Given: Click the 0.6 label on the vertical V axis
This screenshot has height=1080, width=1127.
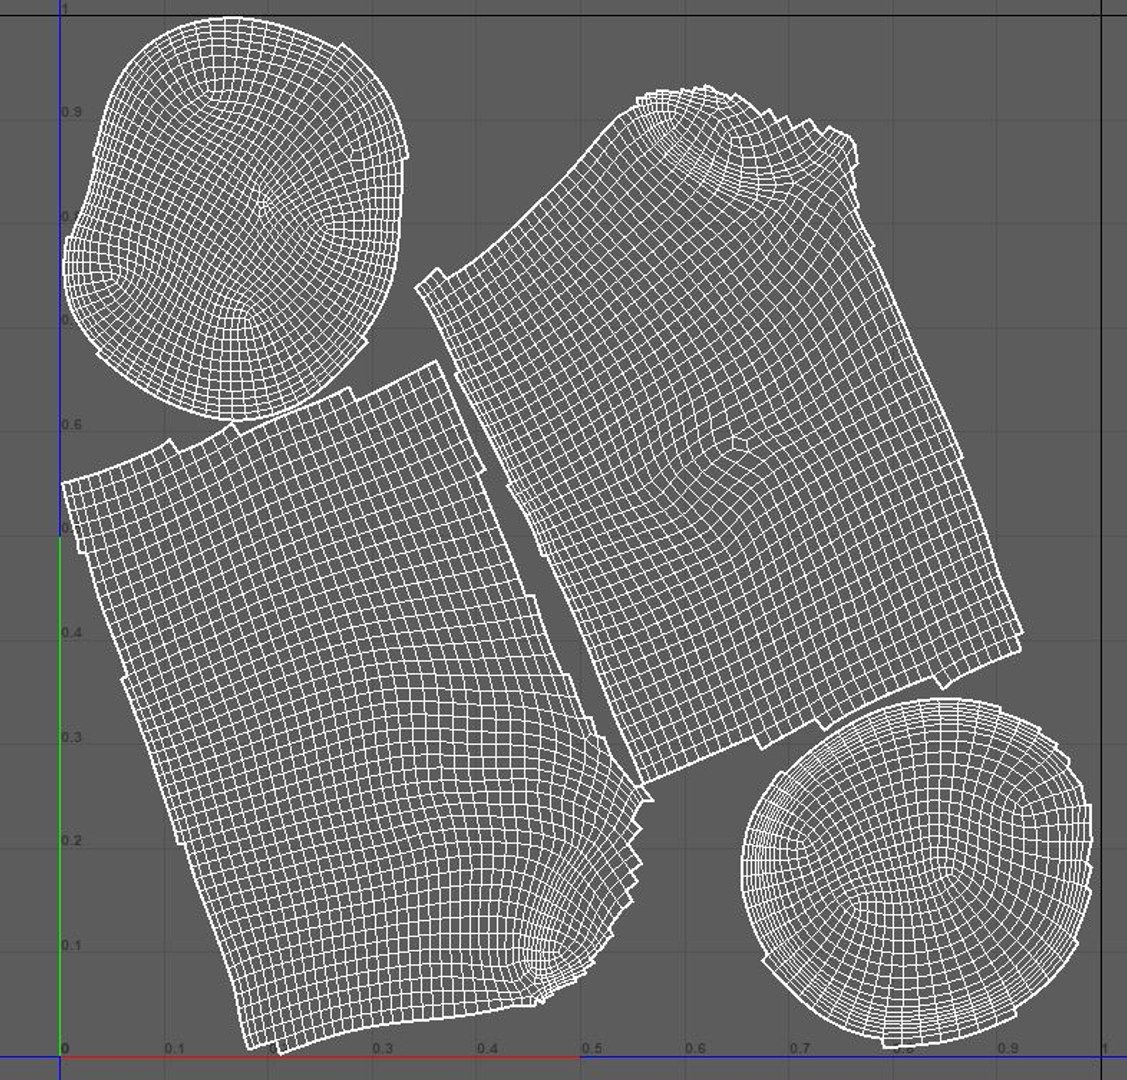Looking at the screenshot, I should click(x=71, y=425).
